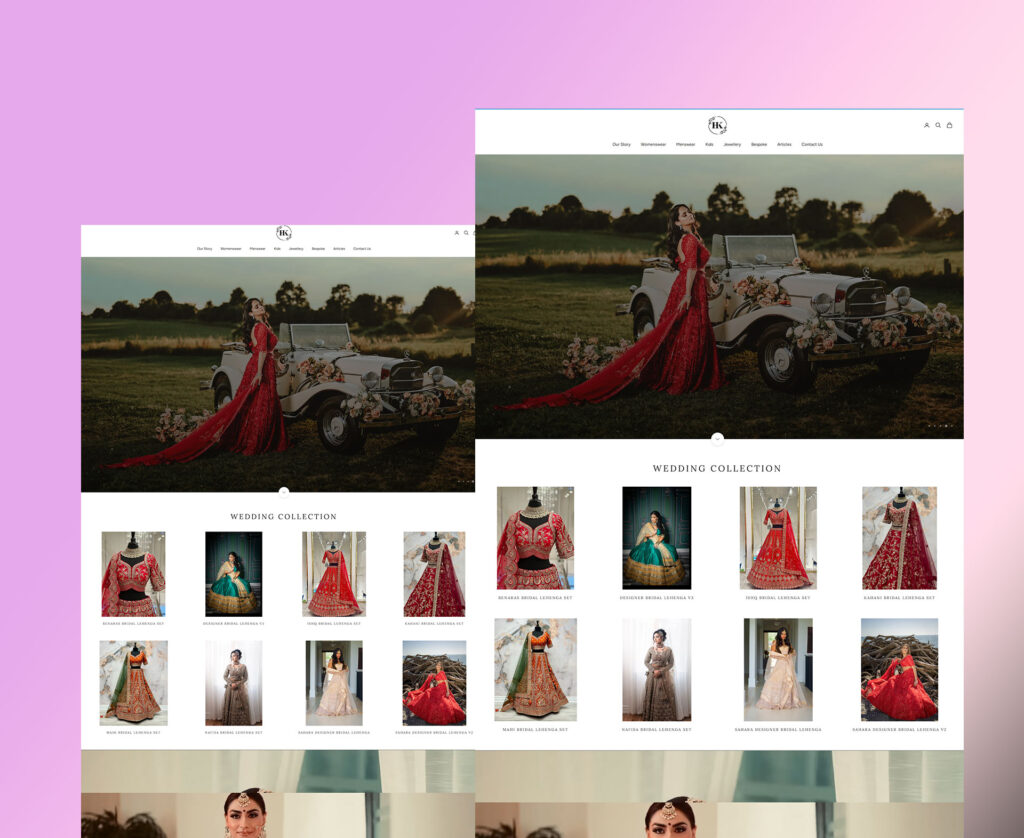Click the search icon in the left page header

click(466, 233)
